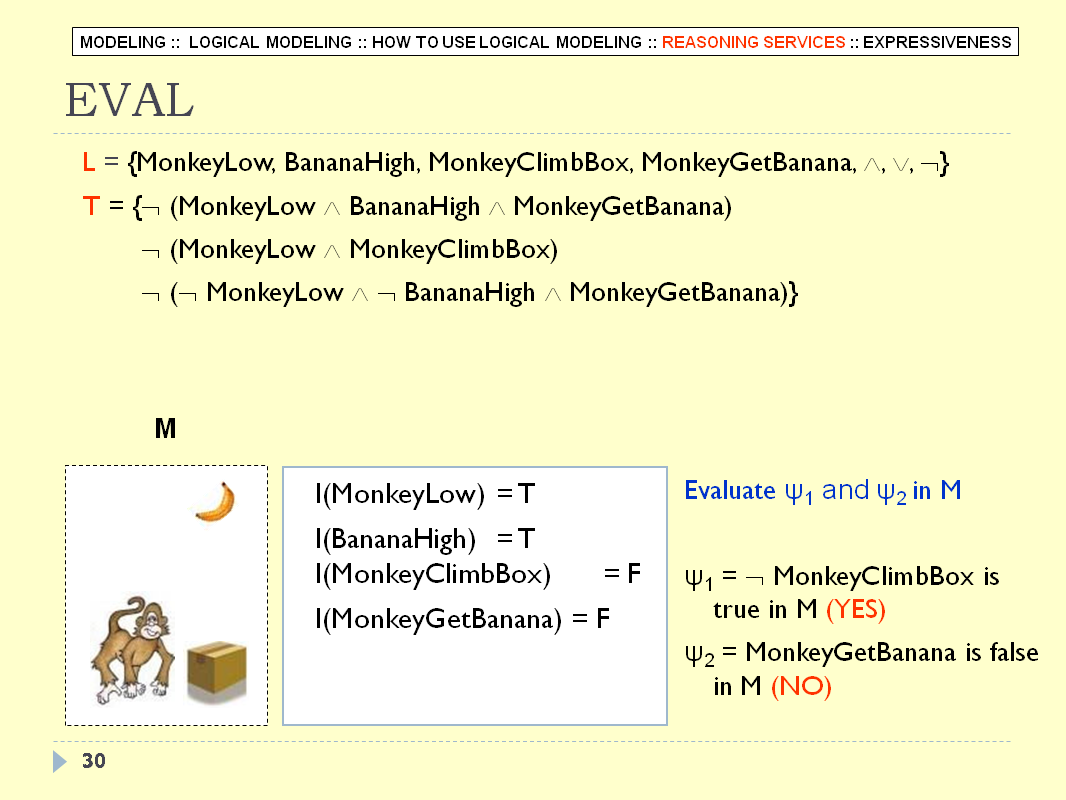Click the blue Evaluate ψ1 and ψ2 in M heading
This screenshot has height=800, width=1066.
pos(823,491)
